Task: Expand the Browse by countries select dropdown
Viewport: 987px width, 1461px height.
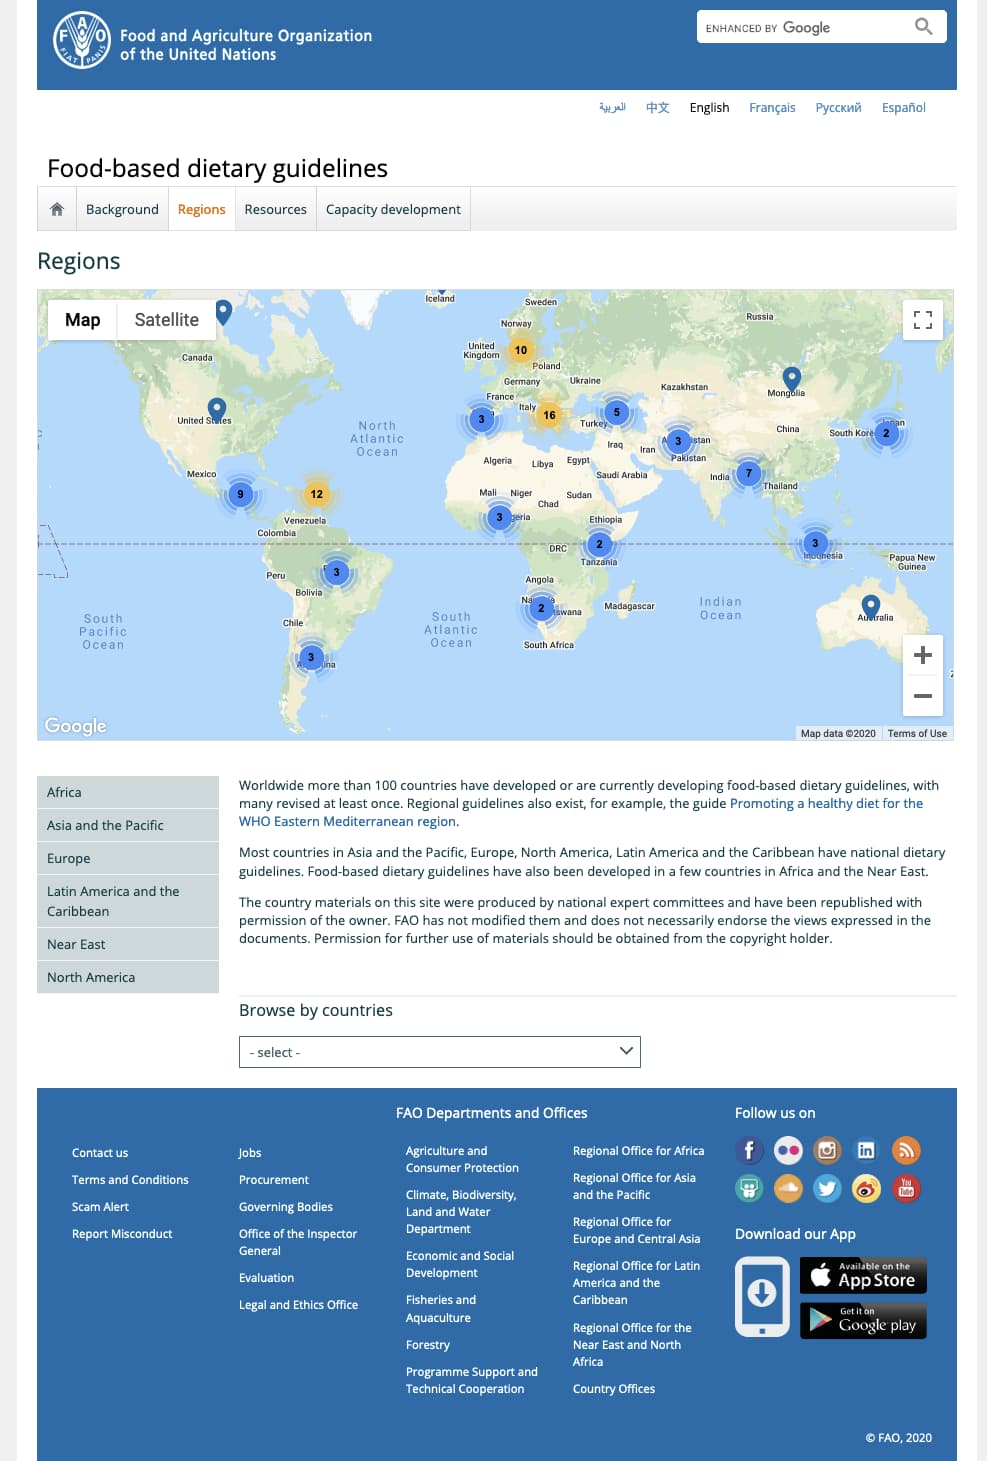Action: 440,1052
